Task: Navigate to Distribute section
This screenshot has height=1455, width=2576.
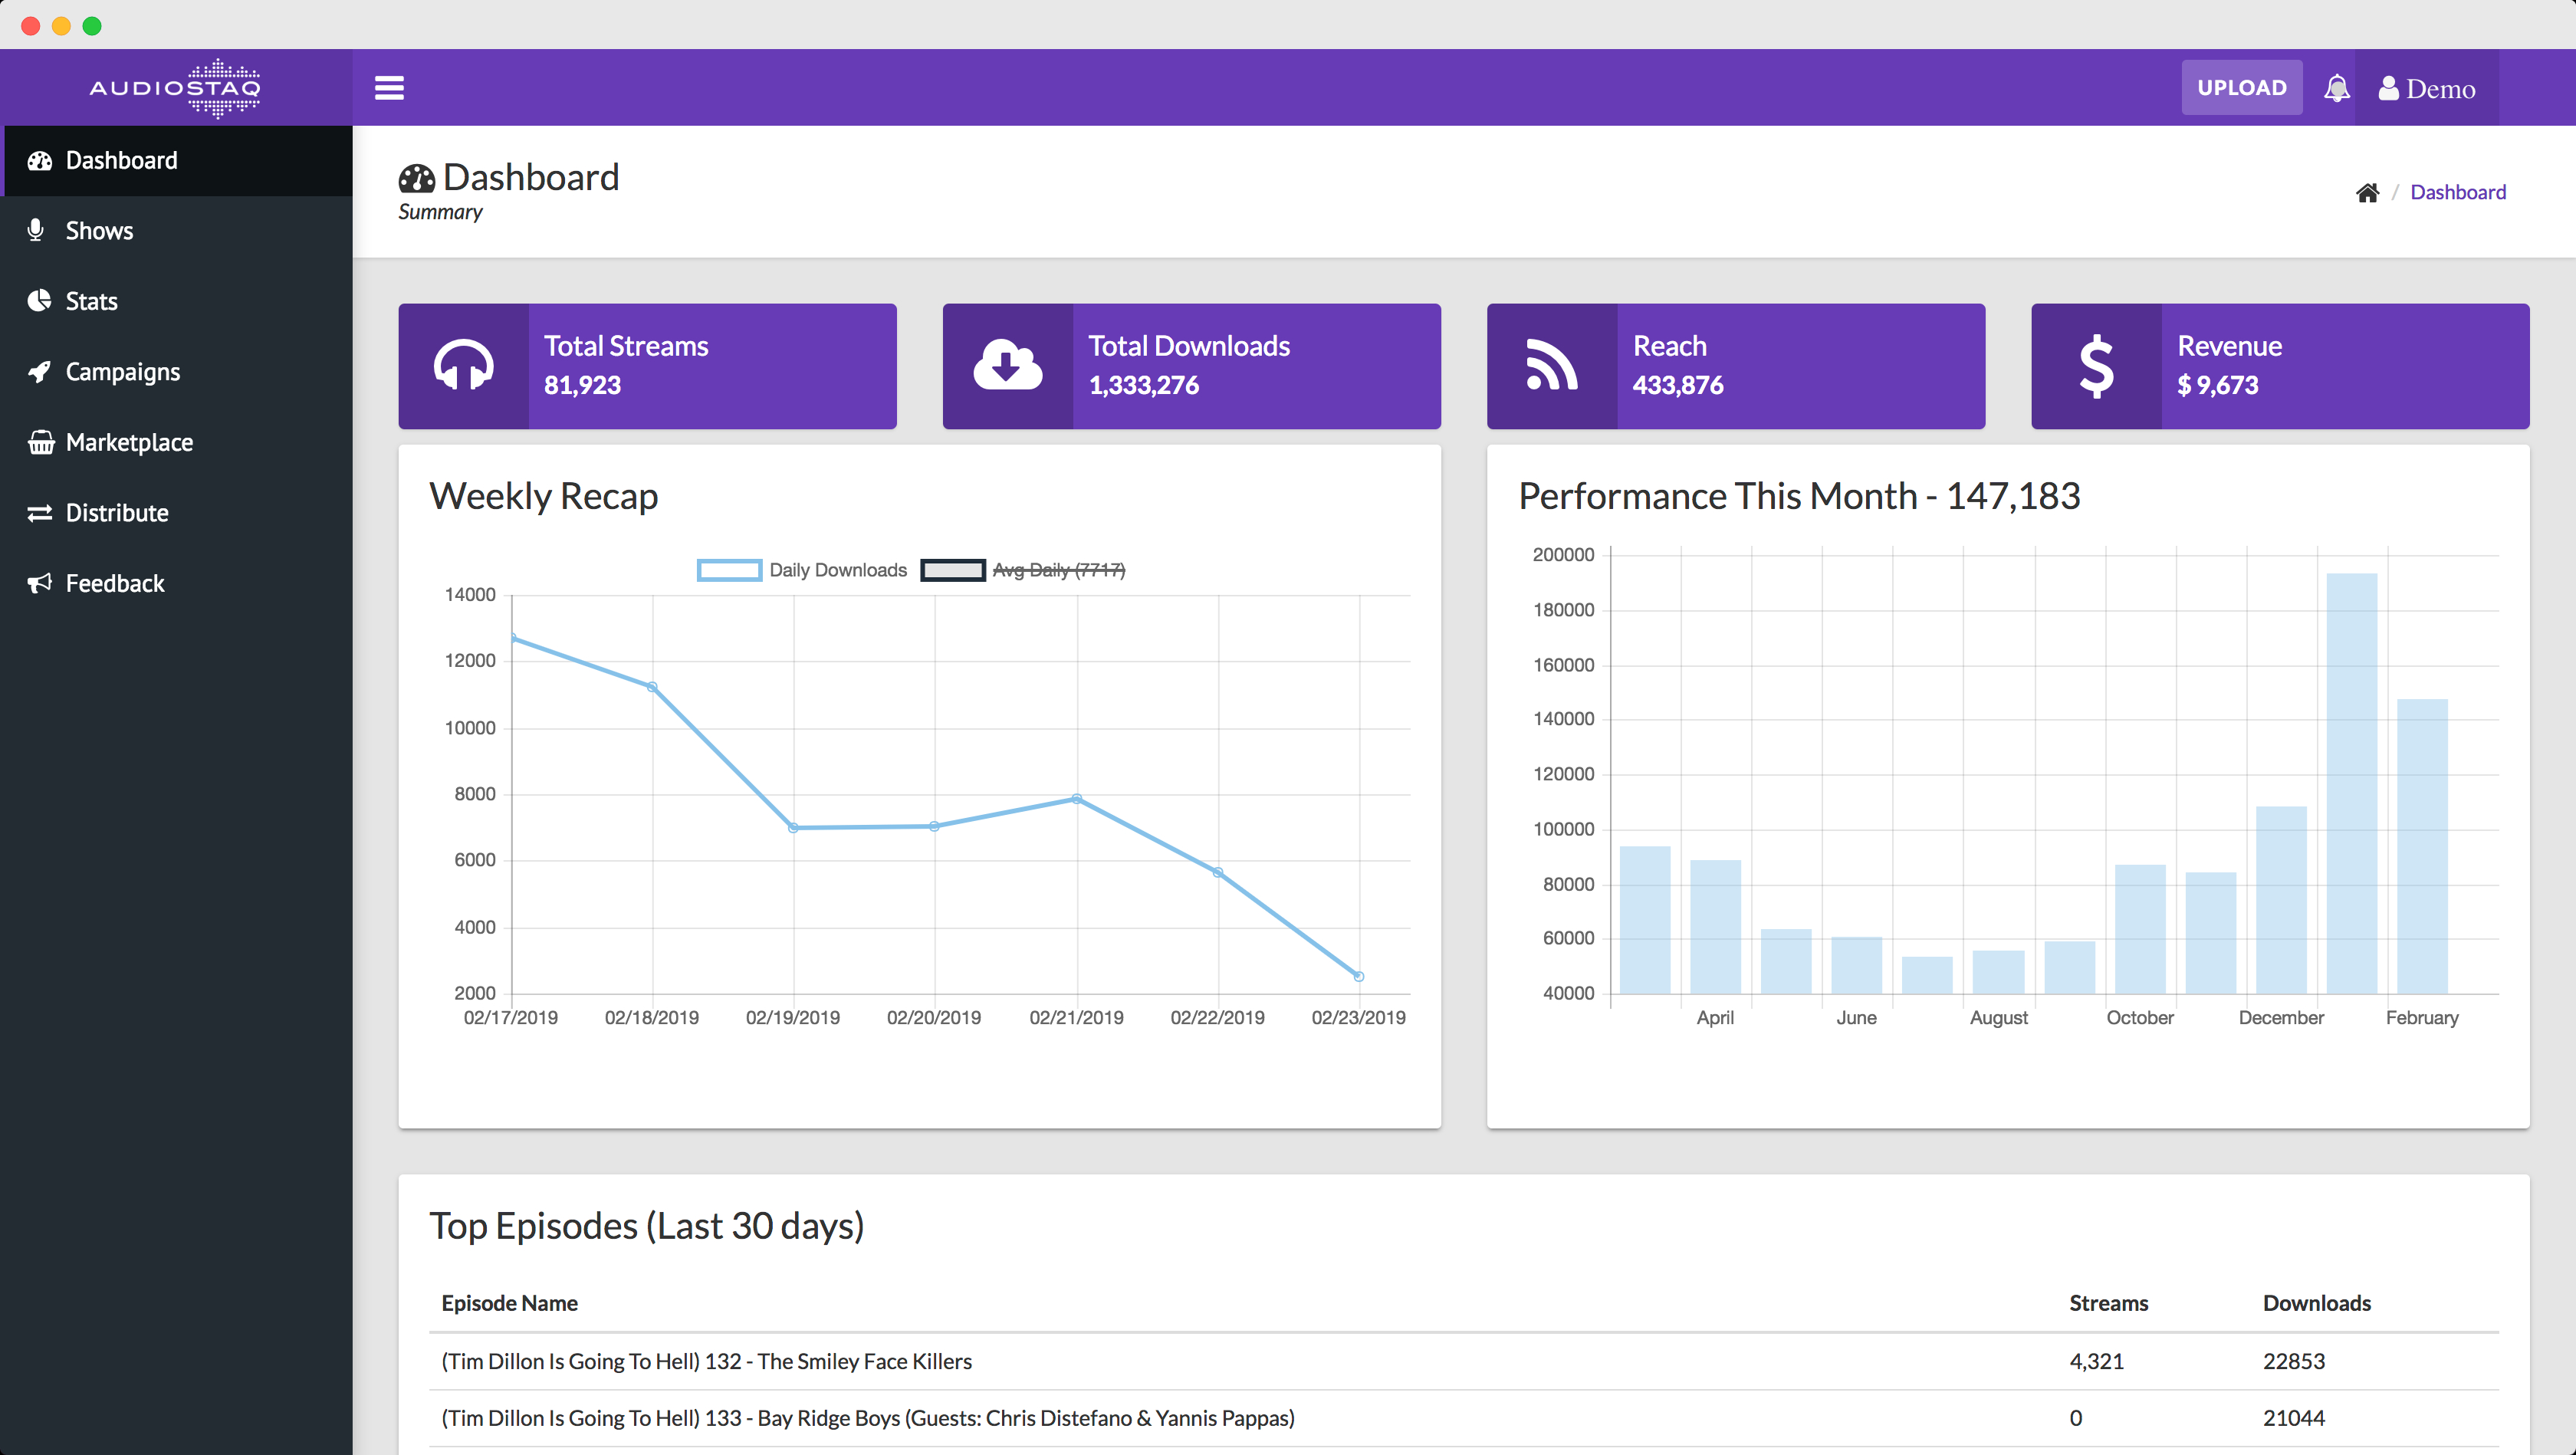Action: point(116,513)
